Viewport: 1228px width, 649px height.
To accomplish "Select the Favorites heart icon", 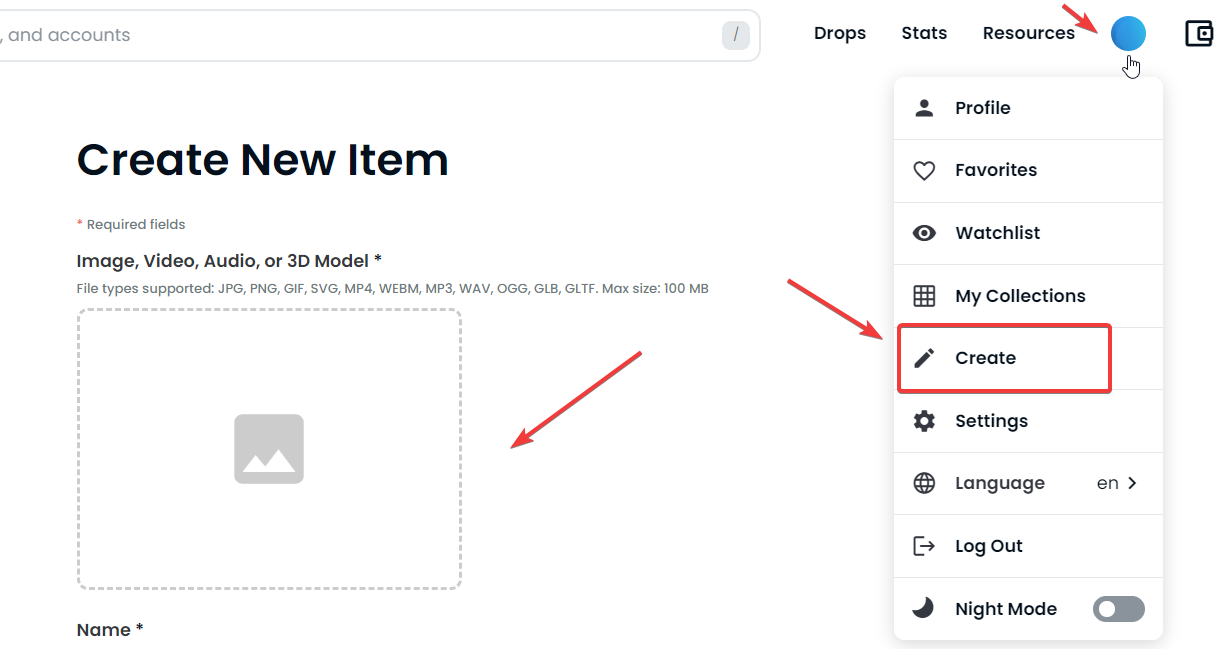I will pos(925,170).
